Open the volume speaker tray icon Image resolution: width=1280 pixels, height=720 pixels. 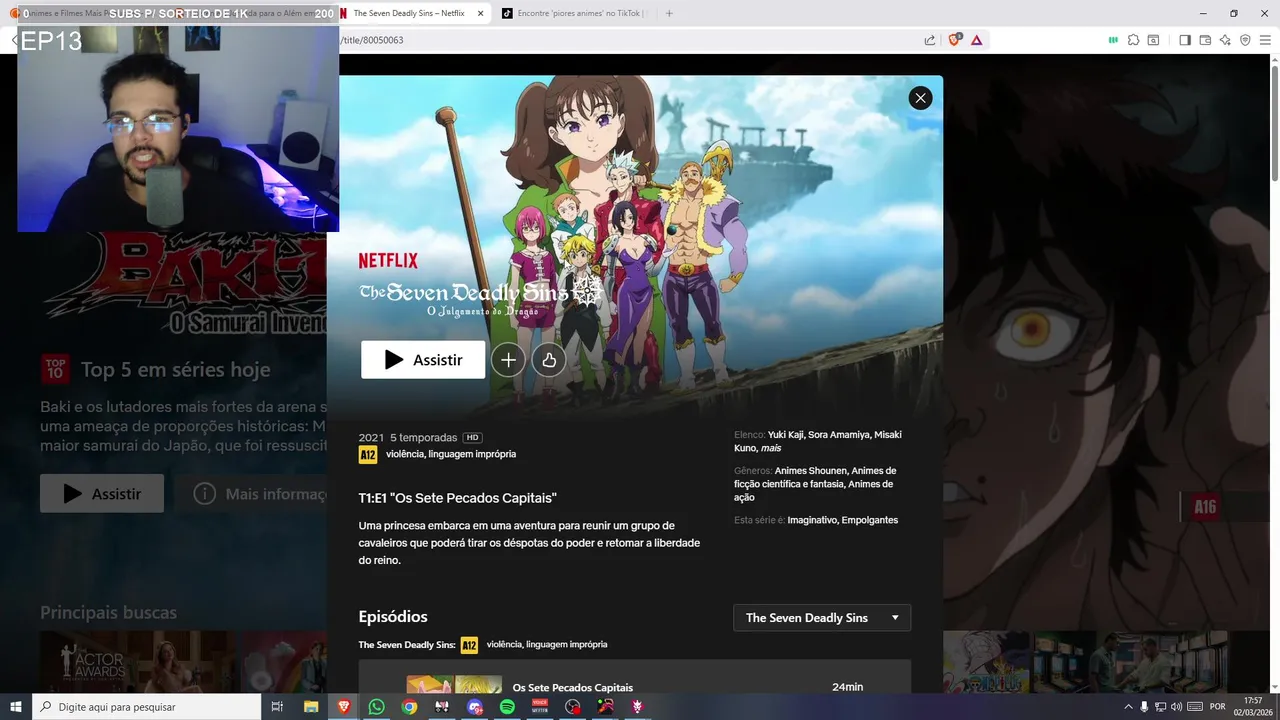click(1176, 706)
